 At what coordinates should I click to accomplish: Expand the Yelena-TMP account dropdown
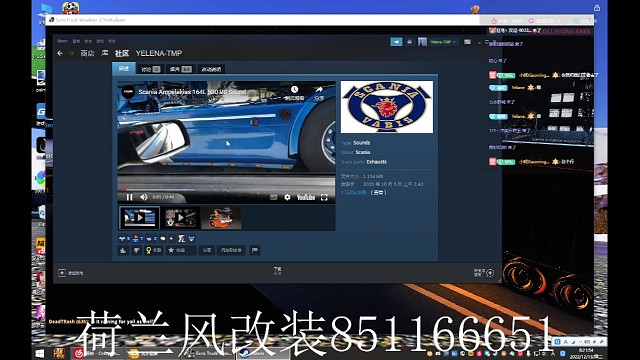[x=442, y=42]
